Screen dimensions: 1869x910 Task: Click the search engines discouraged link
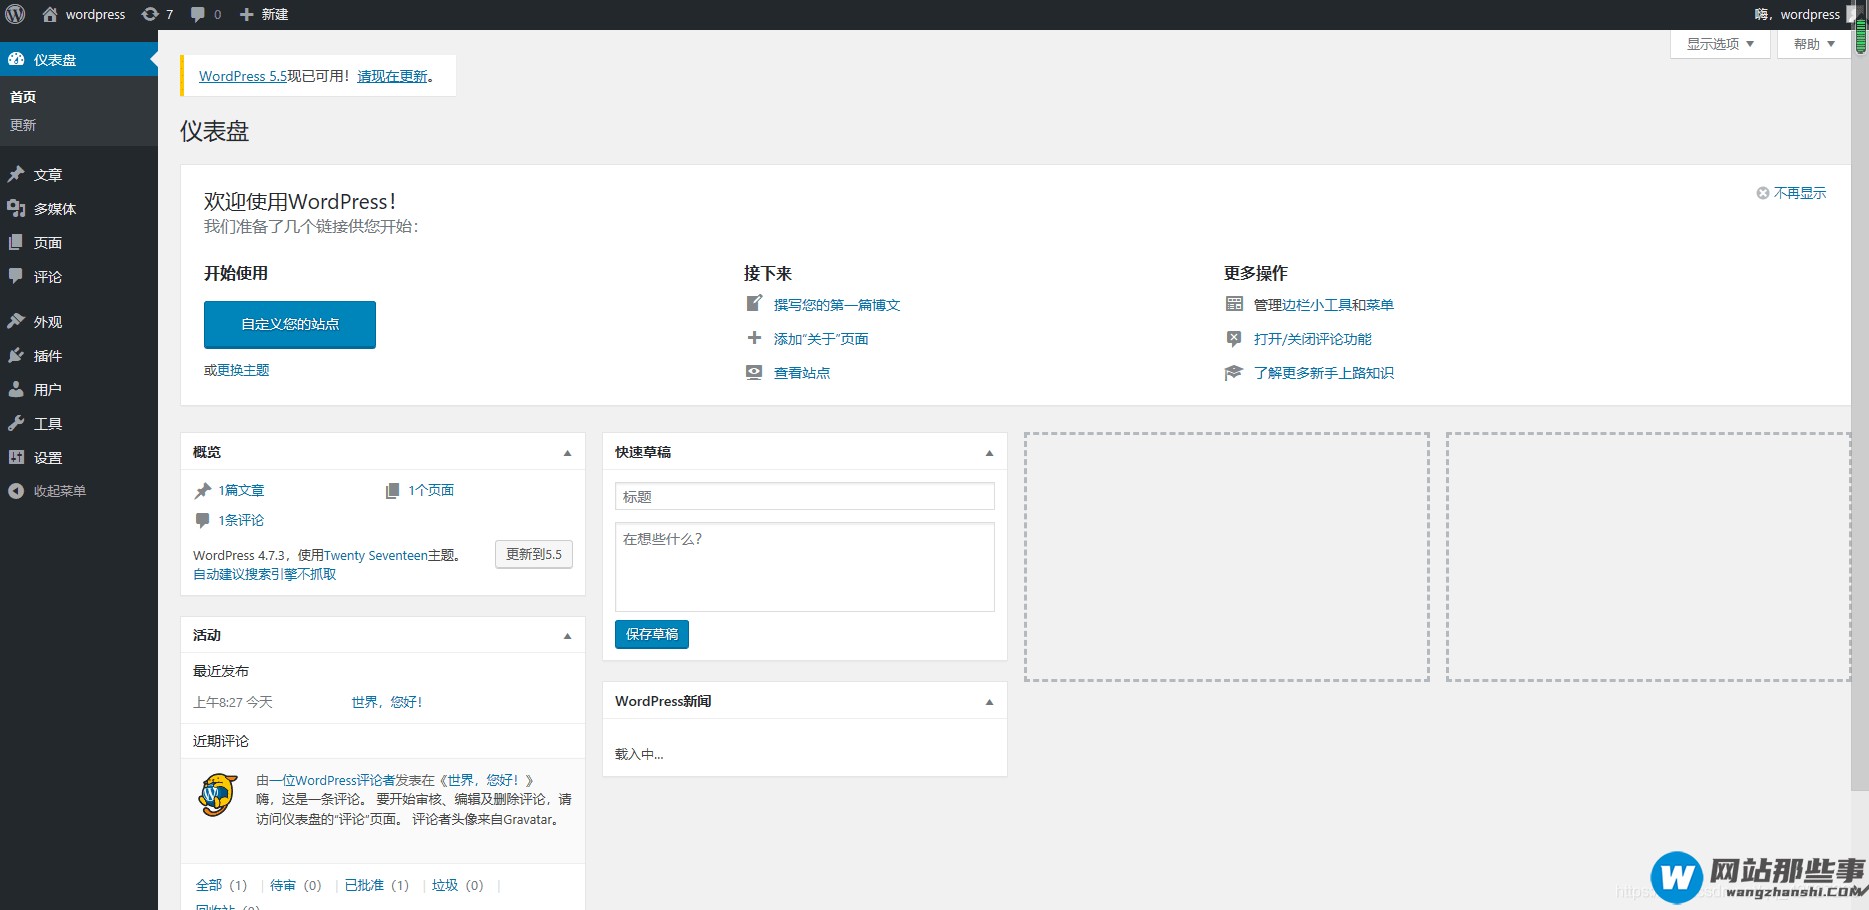coord(264,574)
